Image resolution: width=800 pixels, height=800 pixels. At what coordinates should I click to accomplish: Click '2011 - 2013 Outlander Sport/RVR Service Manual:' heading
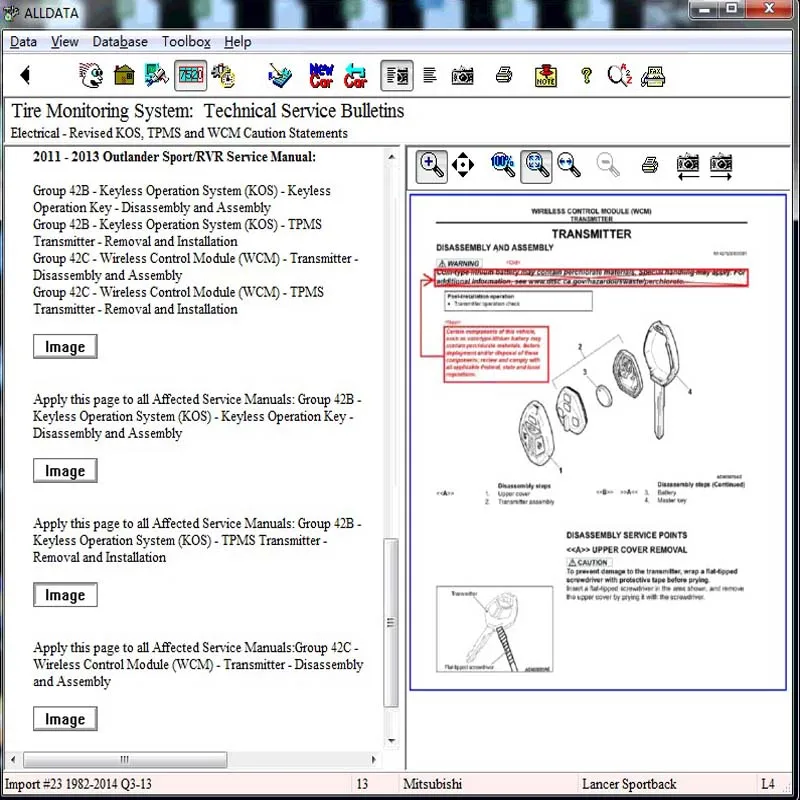(x=174, y=157)
